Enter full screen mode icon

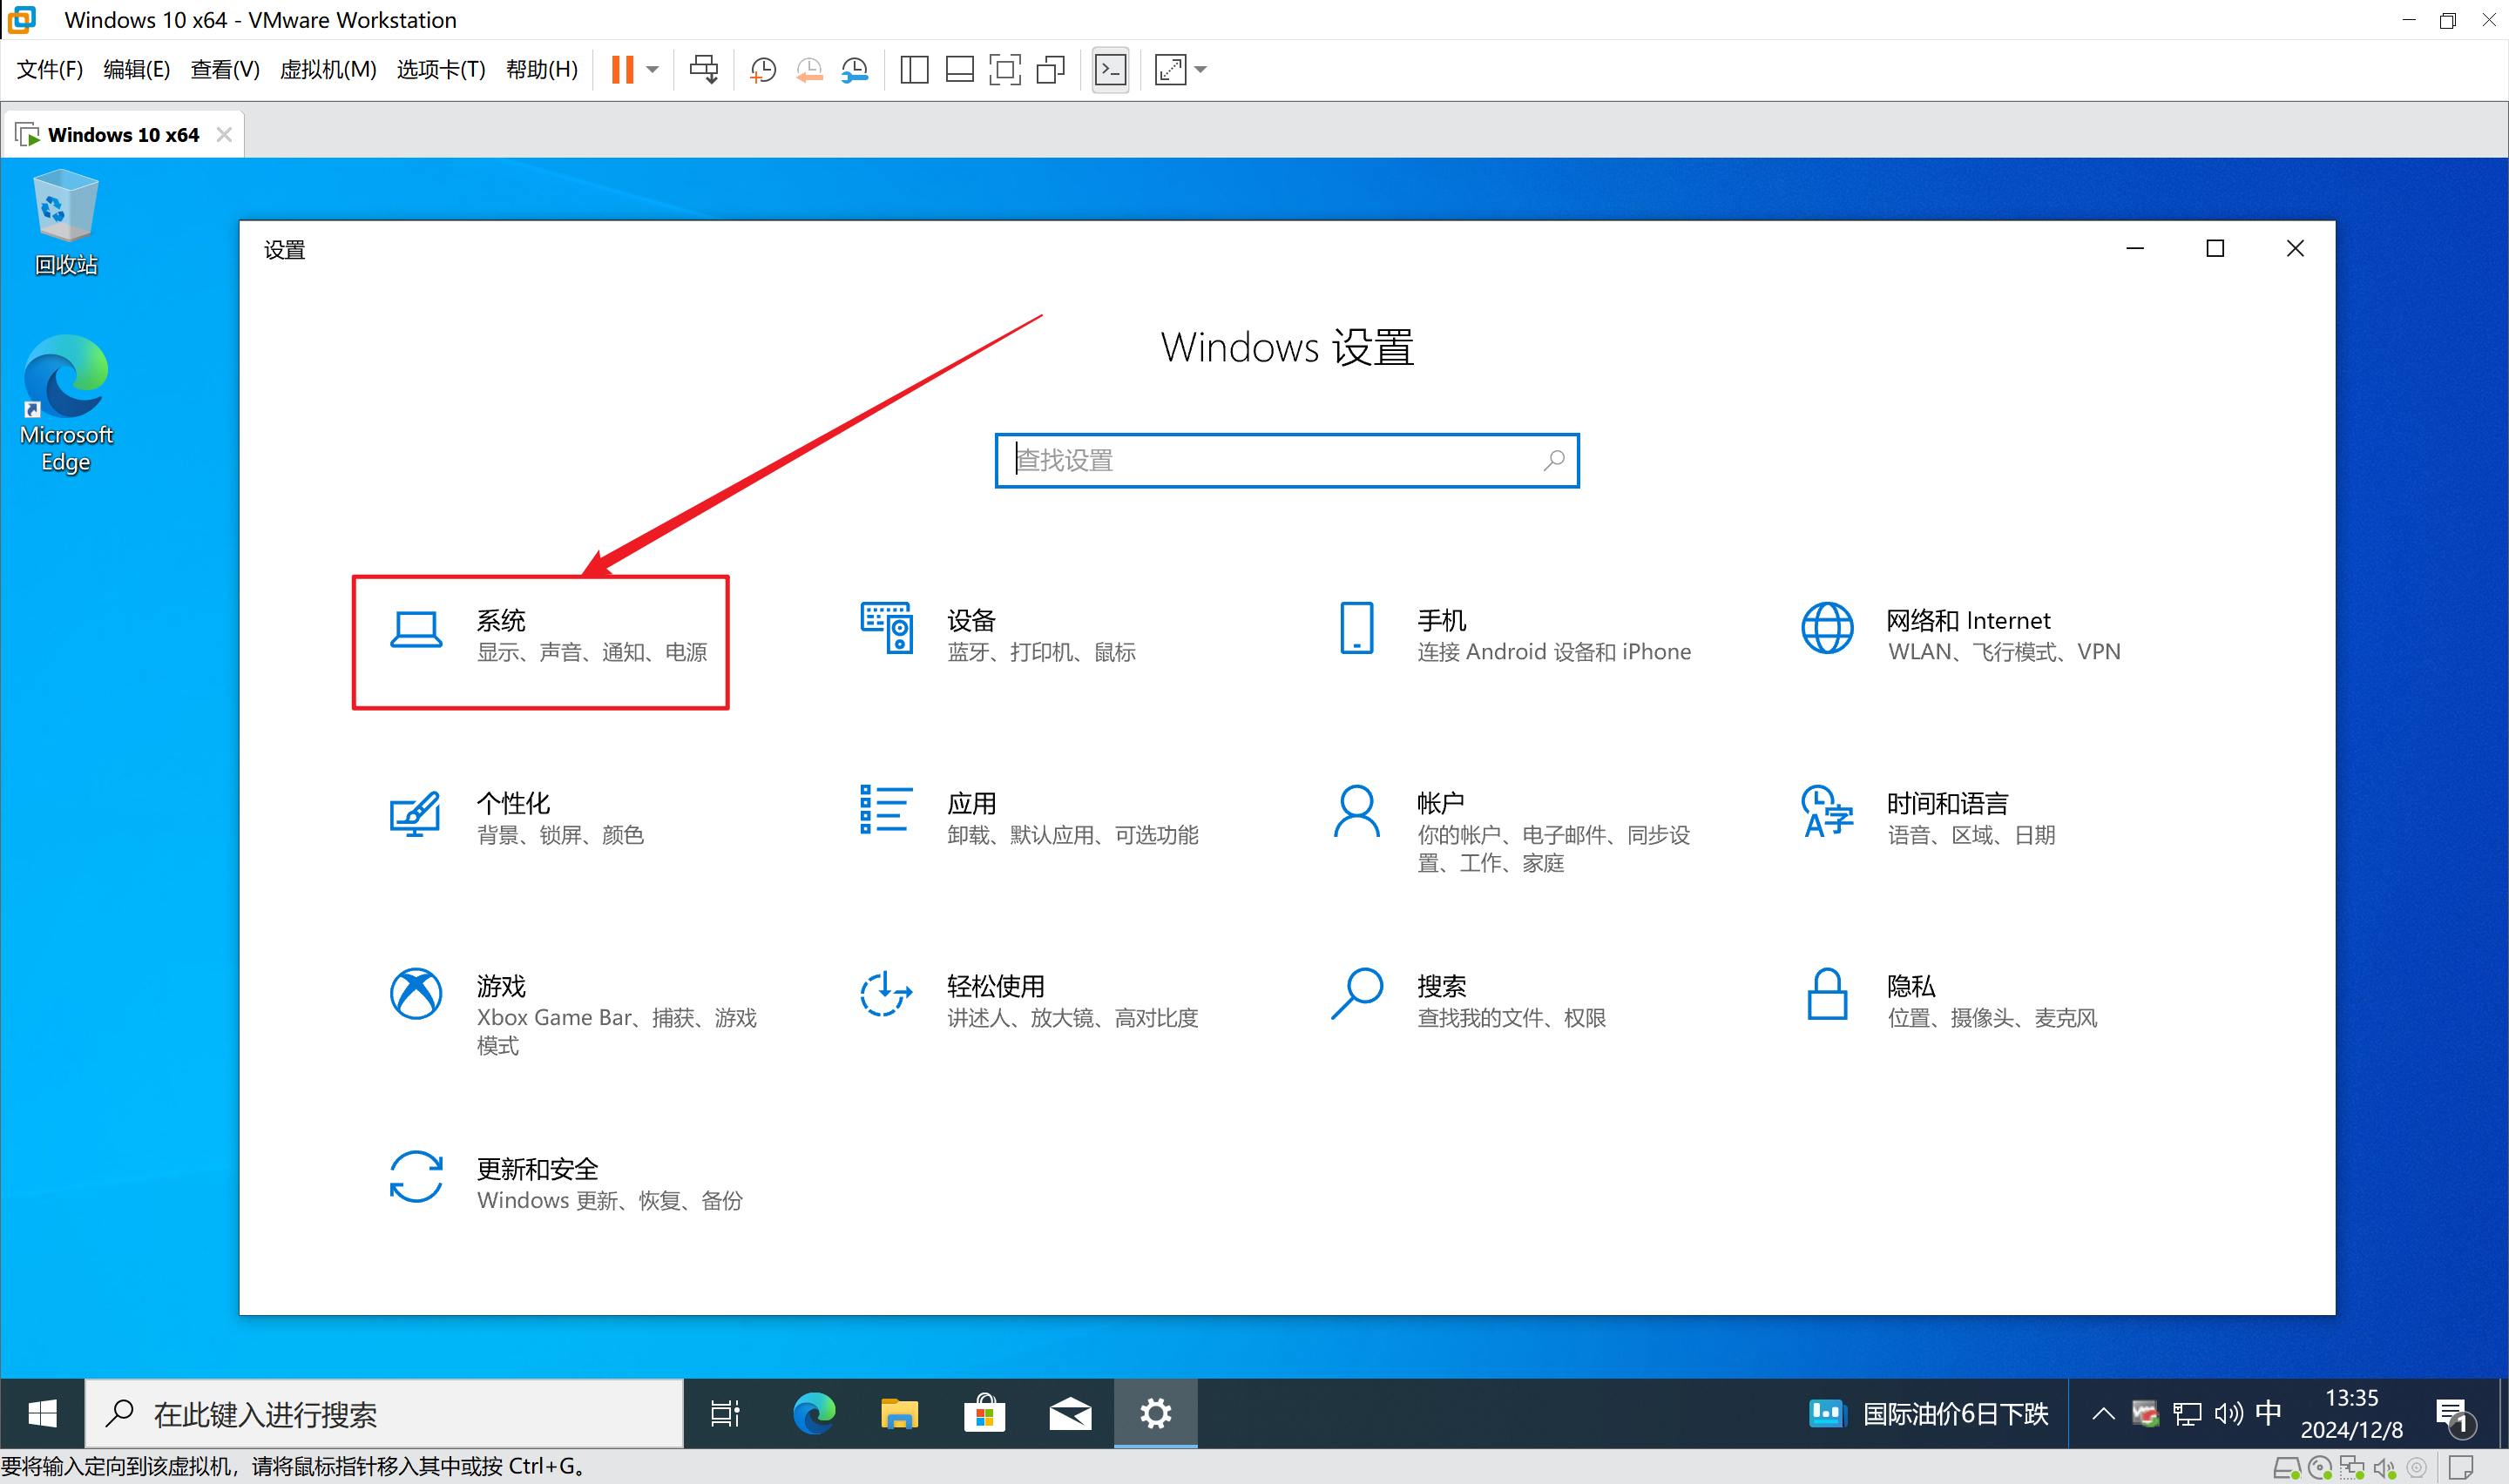[1004, 70]
